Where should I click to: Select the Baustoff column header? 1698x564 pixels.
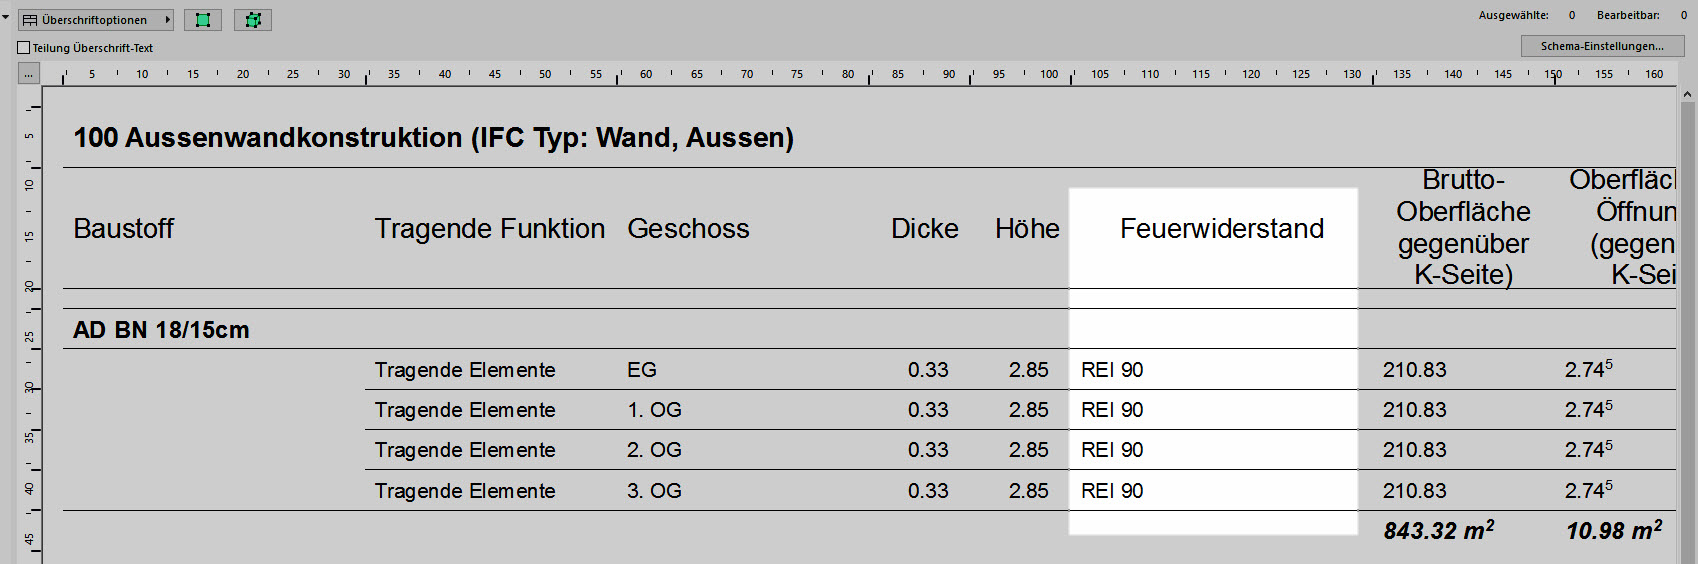(x=124, y=229)
